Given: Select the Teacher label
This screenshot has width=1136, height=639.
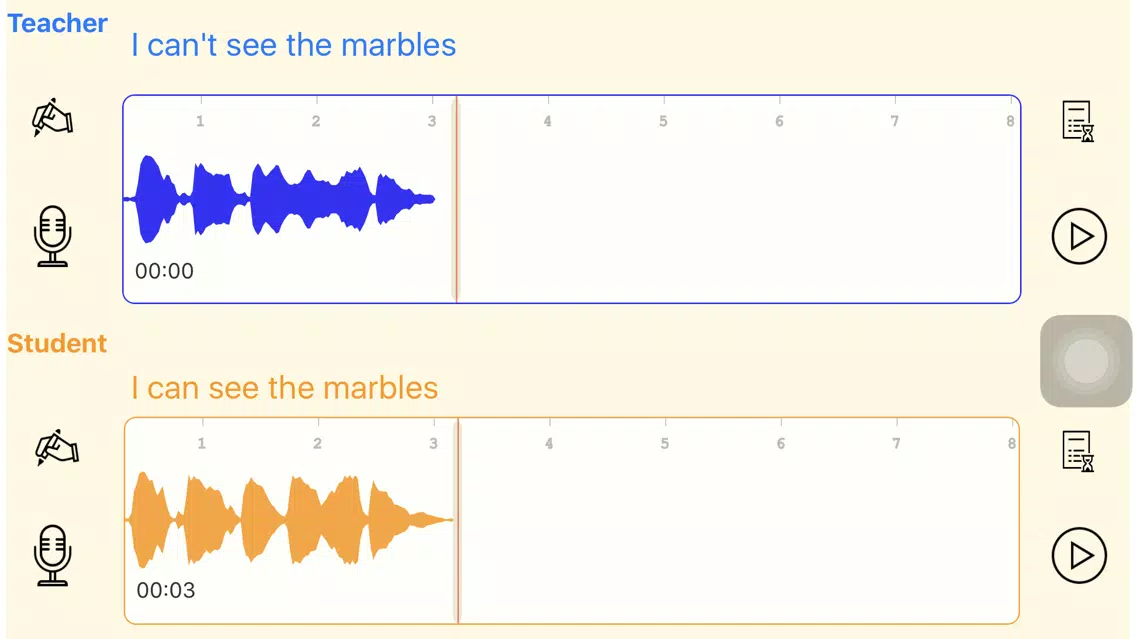Looking at the screenshot, I should (57, 23).
